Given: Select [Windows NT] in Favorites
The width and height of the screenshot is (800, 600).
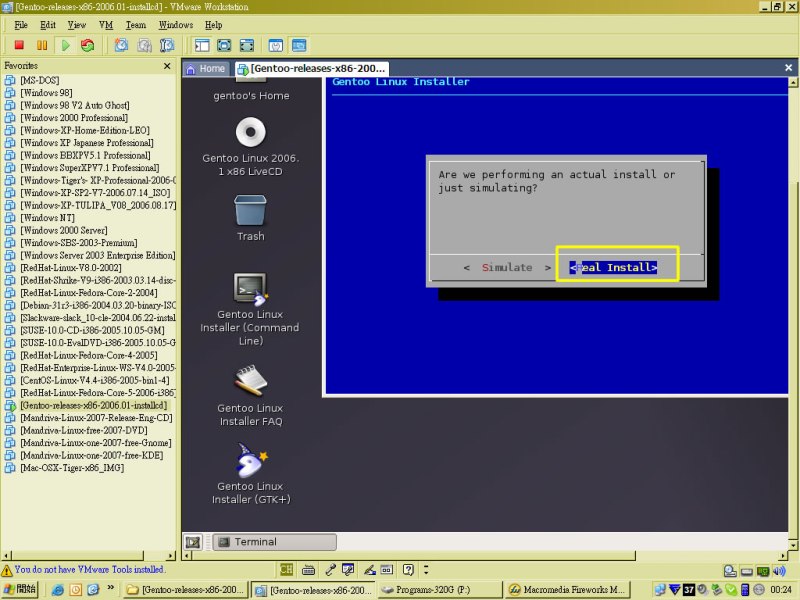Looking at the screenshot, I should click(47, 218).
